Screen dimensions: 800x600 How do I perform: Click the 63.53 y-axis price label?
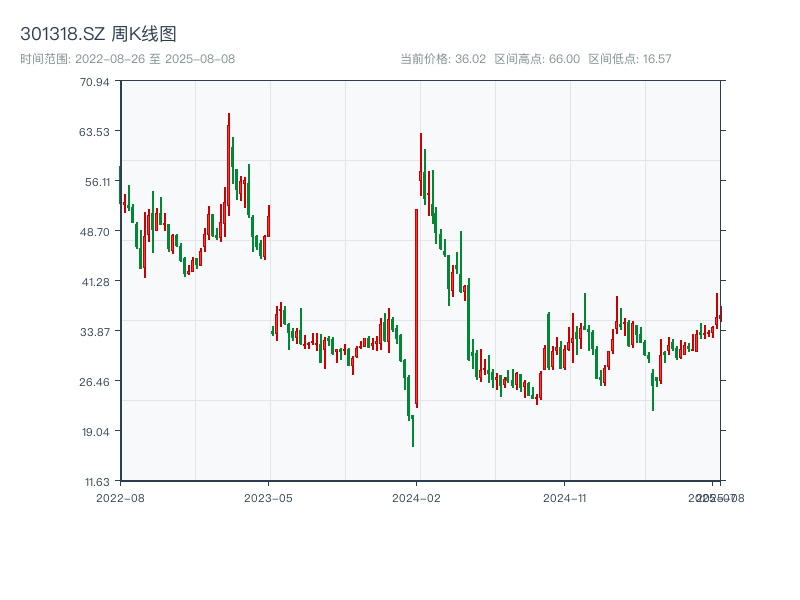[x=95, y=131]
